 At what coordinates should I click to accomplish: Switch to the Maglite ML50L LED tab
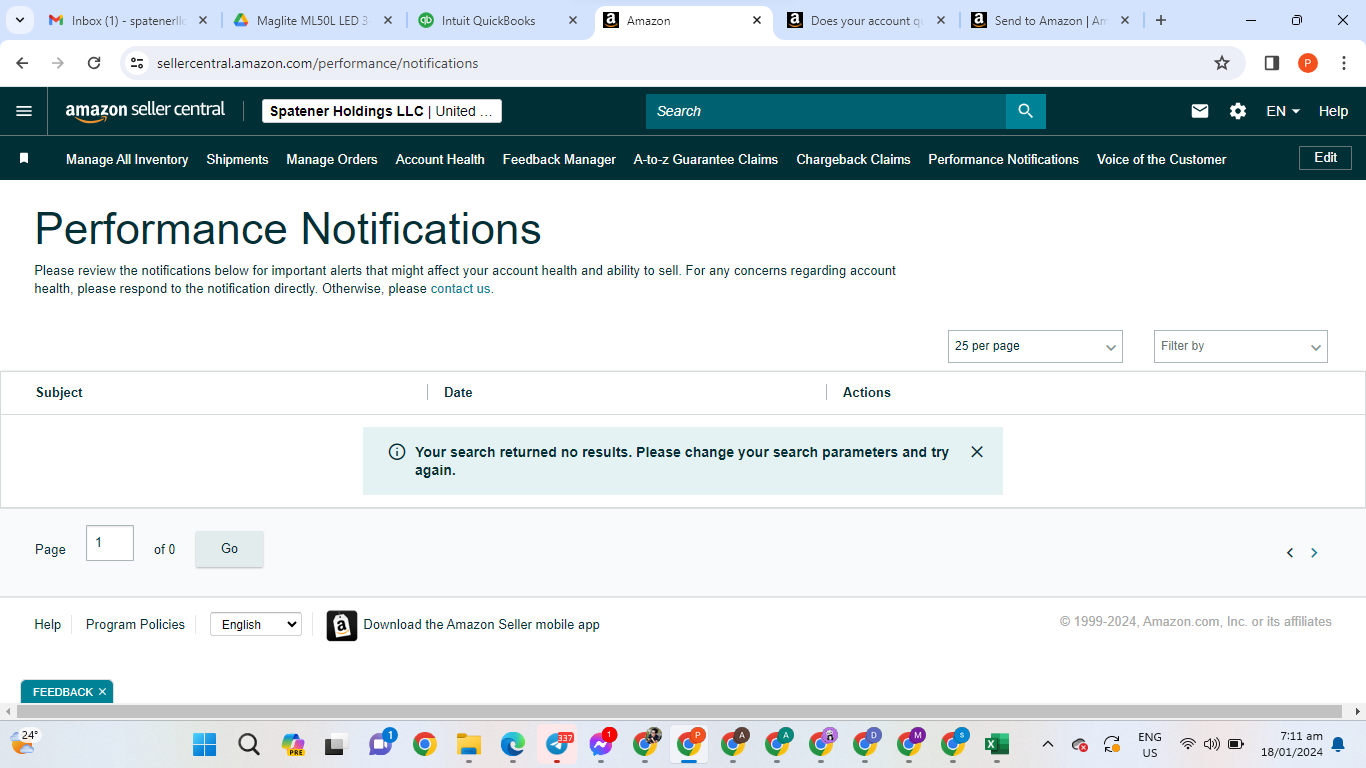(313, 20)
